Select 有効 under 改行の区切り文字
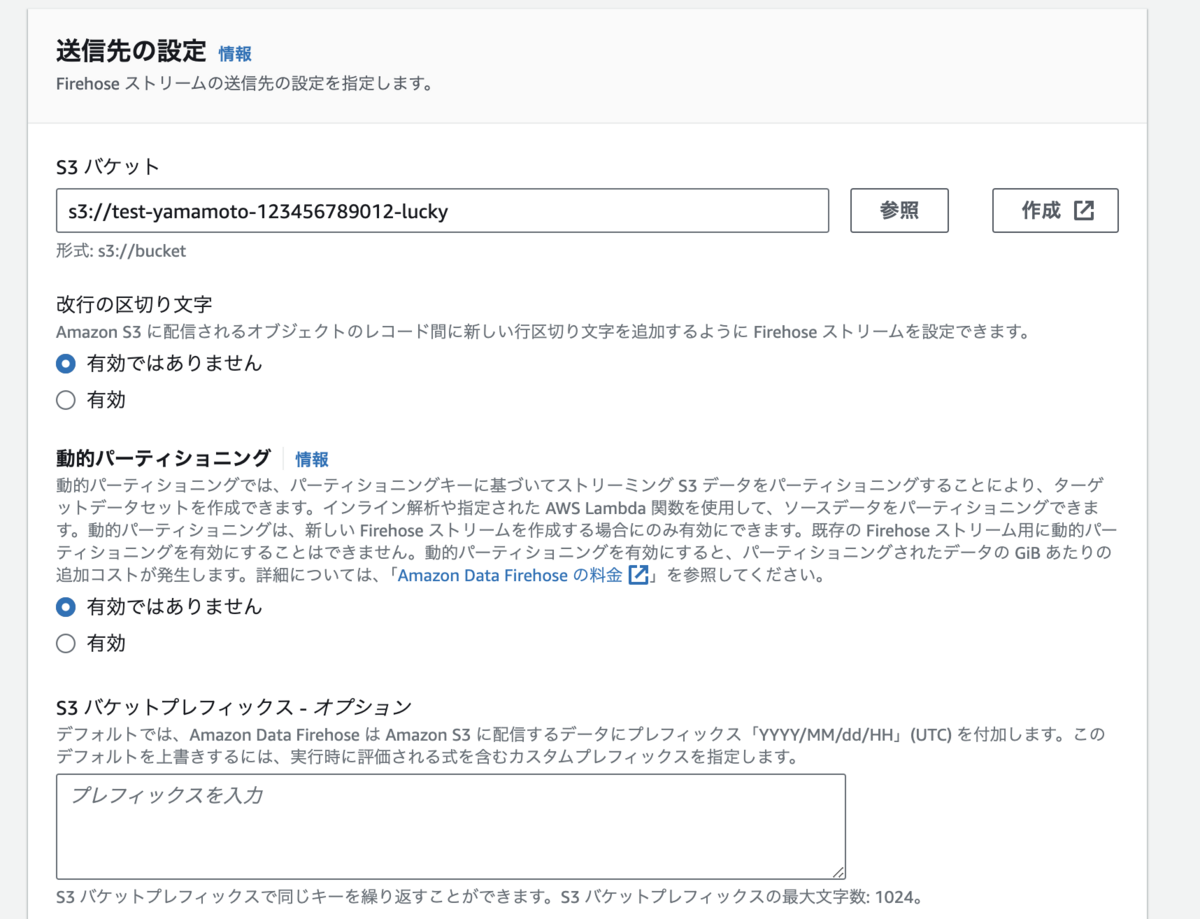The image size is (1200, 919). pos(66,400)
